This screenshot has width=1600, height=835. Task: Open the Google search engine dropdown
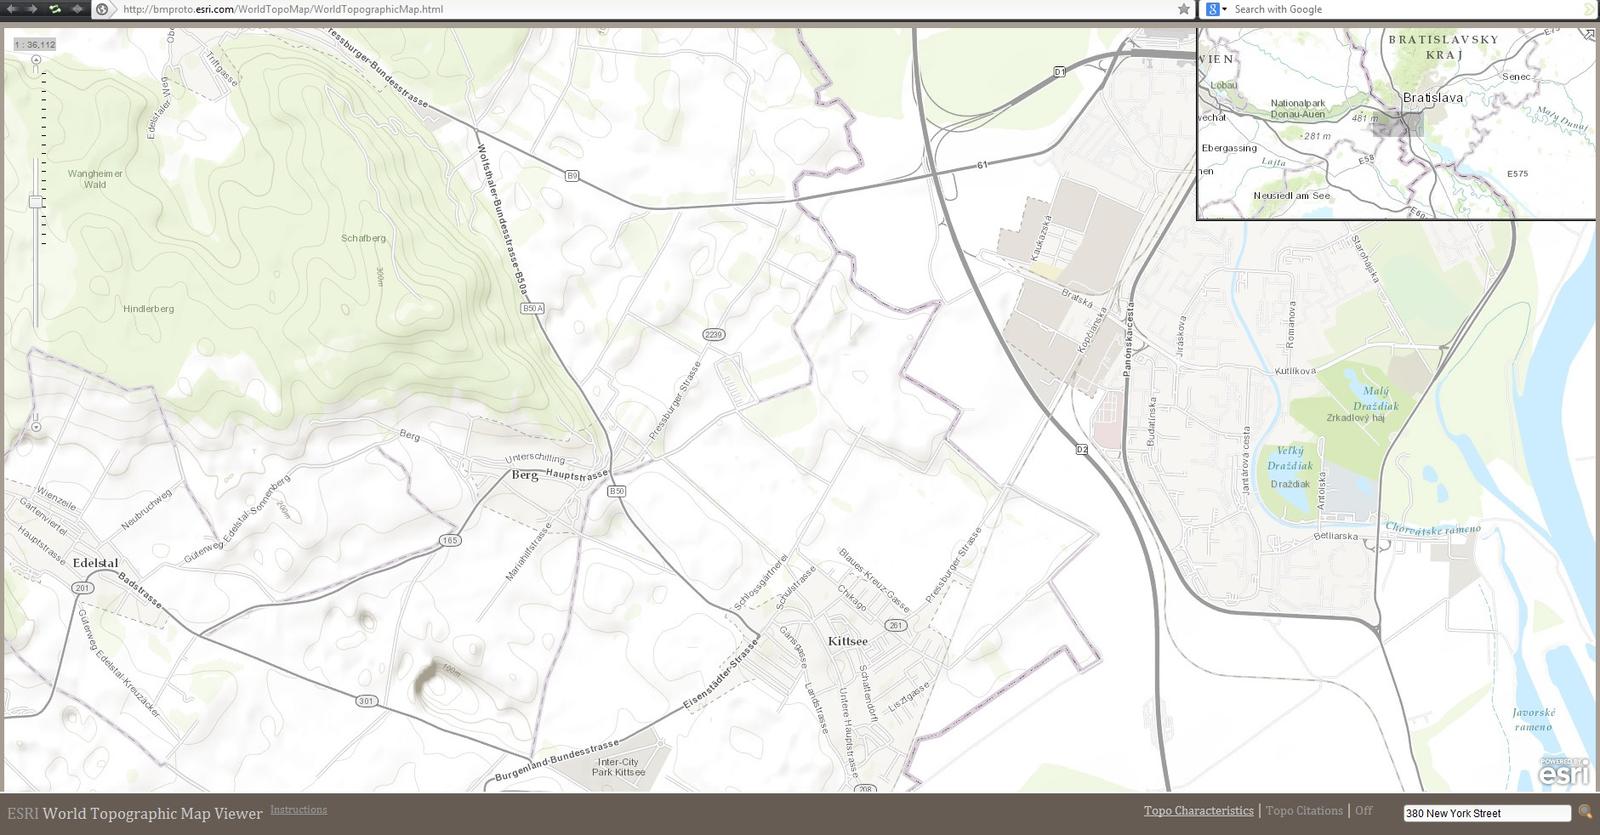pyautogui.click(x=1216, y=9)
